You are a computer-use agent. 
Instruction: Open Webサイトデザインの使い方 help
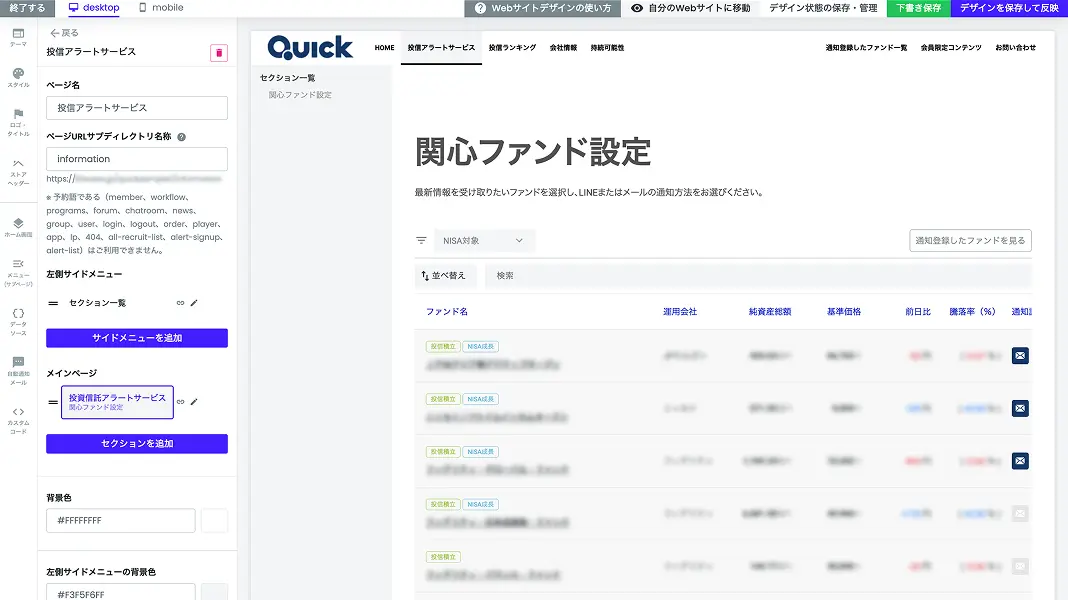click(x=542, y=8)
